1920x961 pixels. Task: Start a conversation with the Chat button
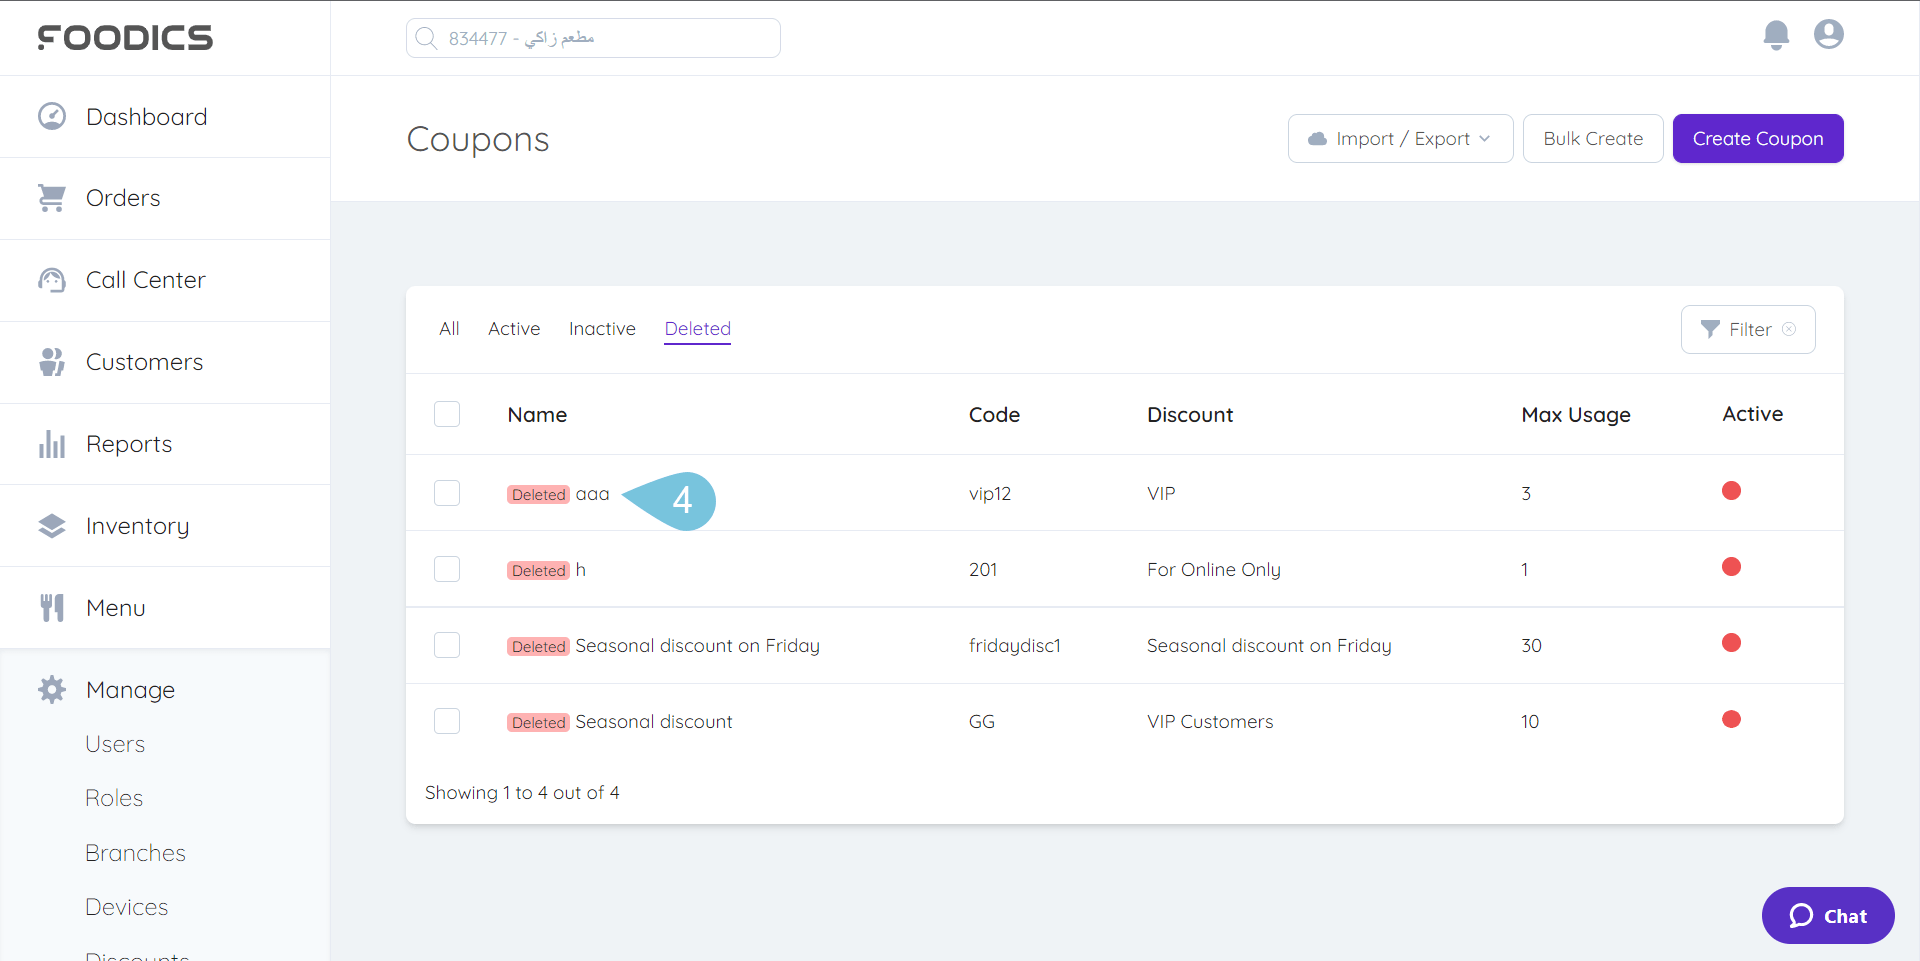(x=1828, y=916)
